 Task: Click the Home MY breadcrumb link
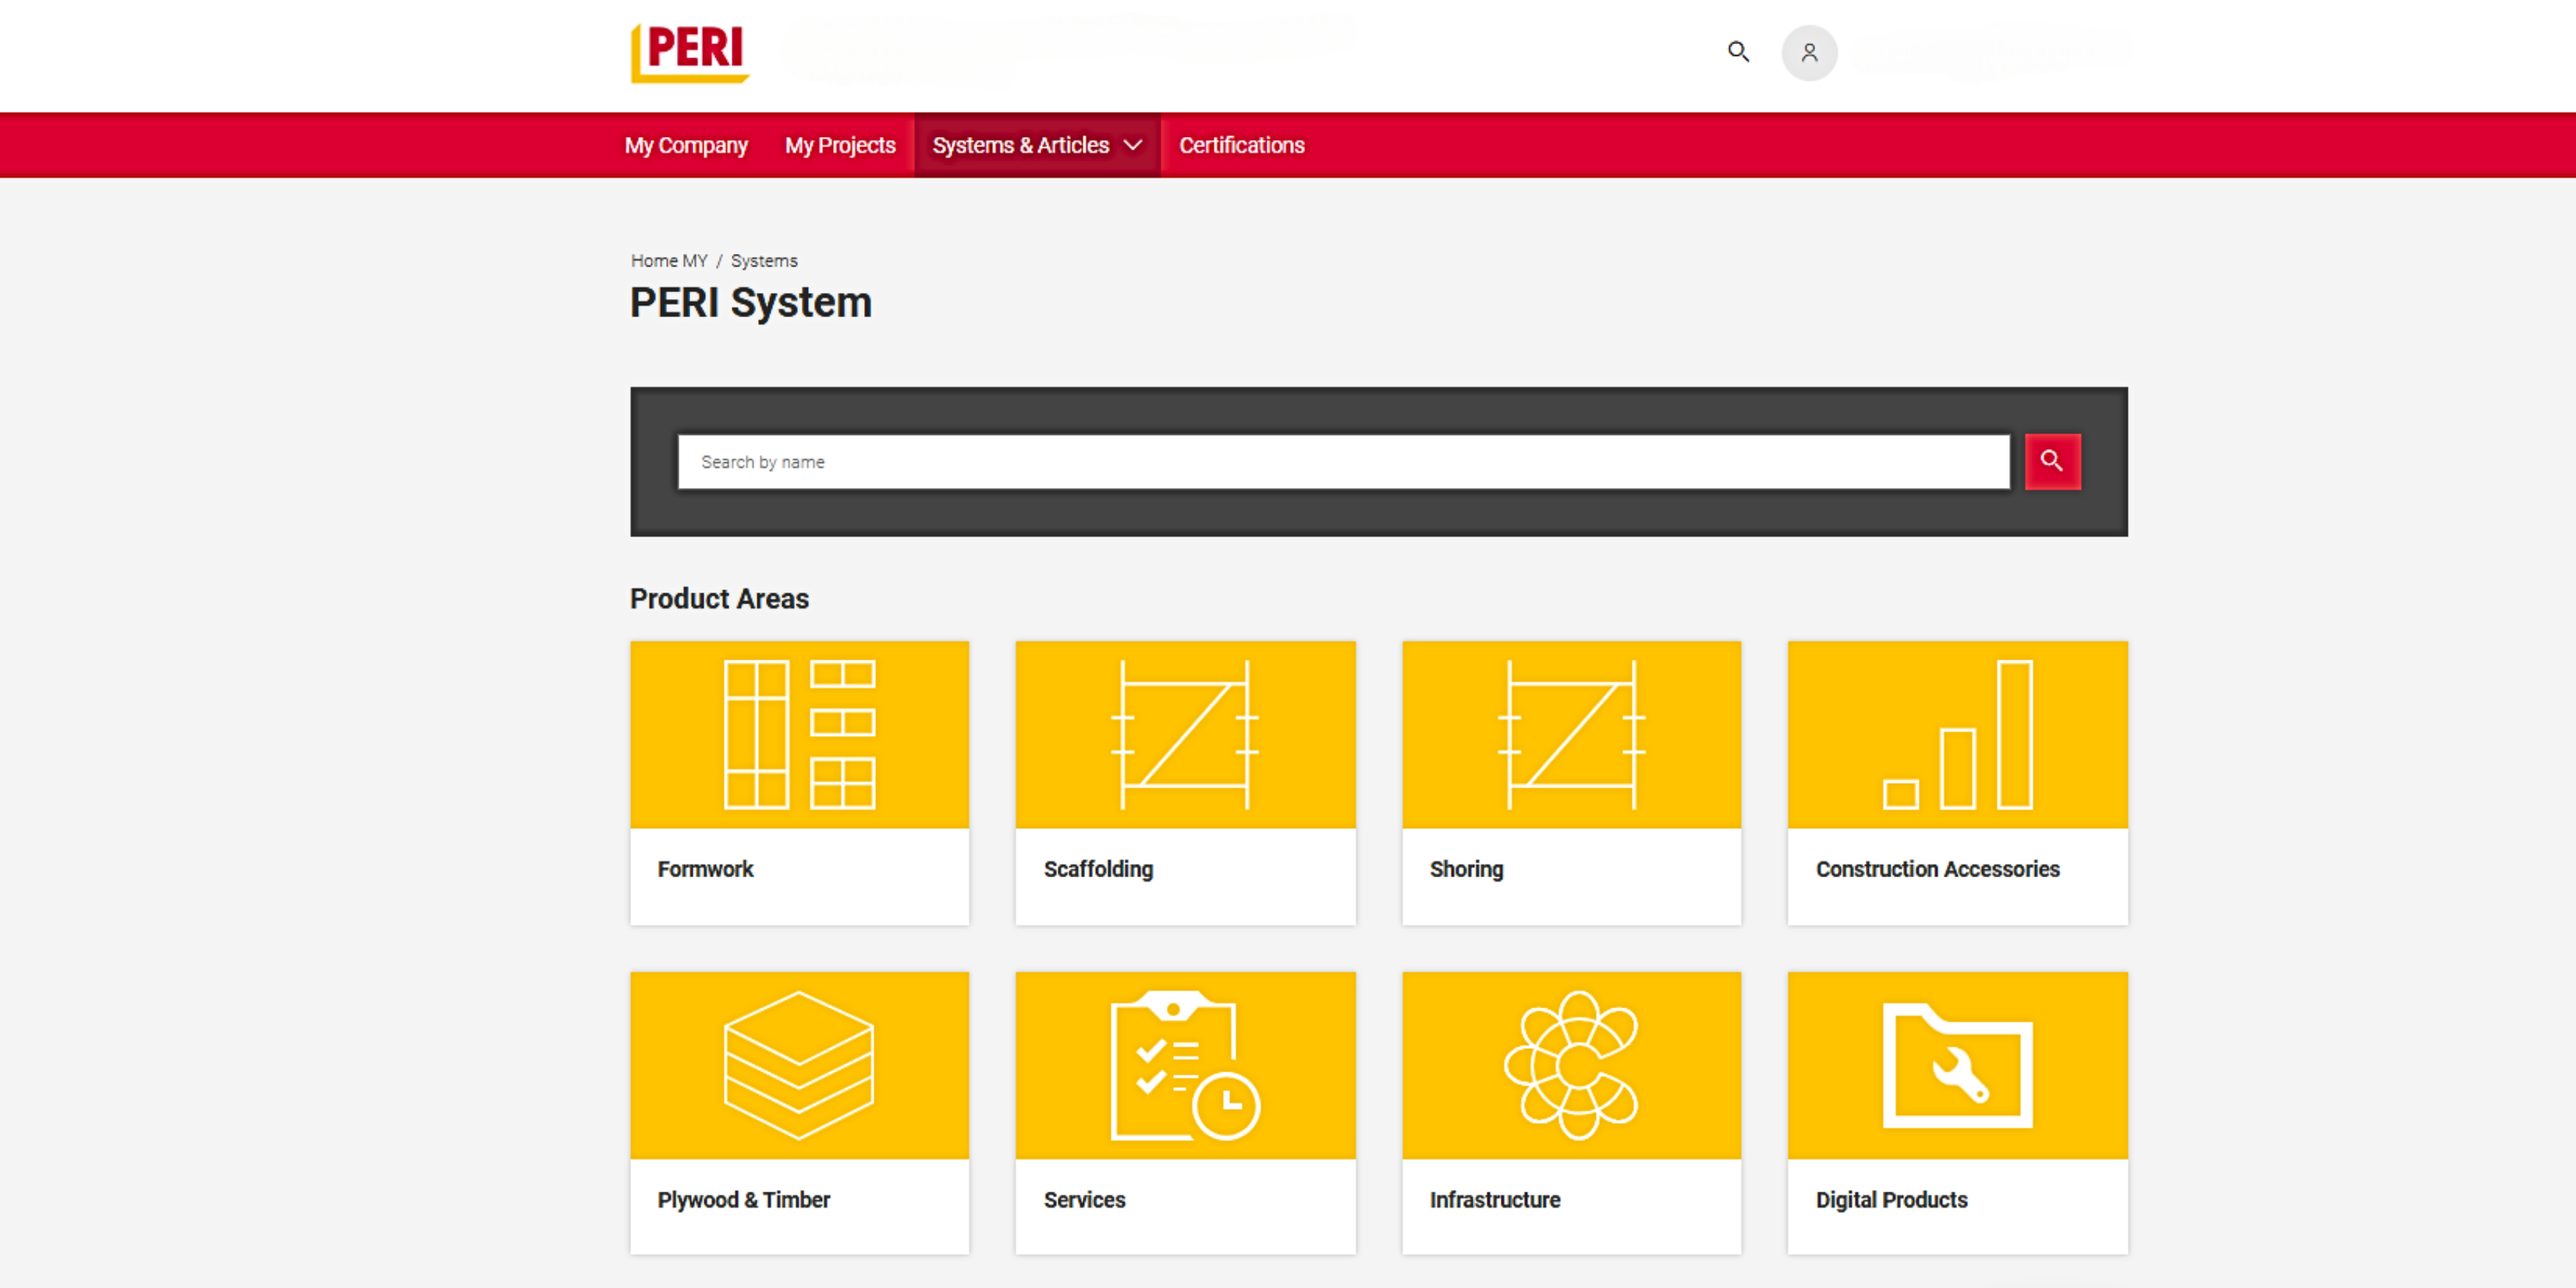[x=669, y=260]
